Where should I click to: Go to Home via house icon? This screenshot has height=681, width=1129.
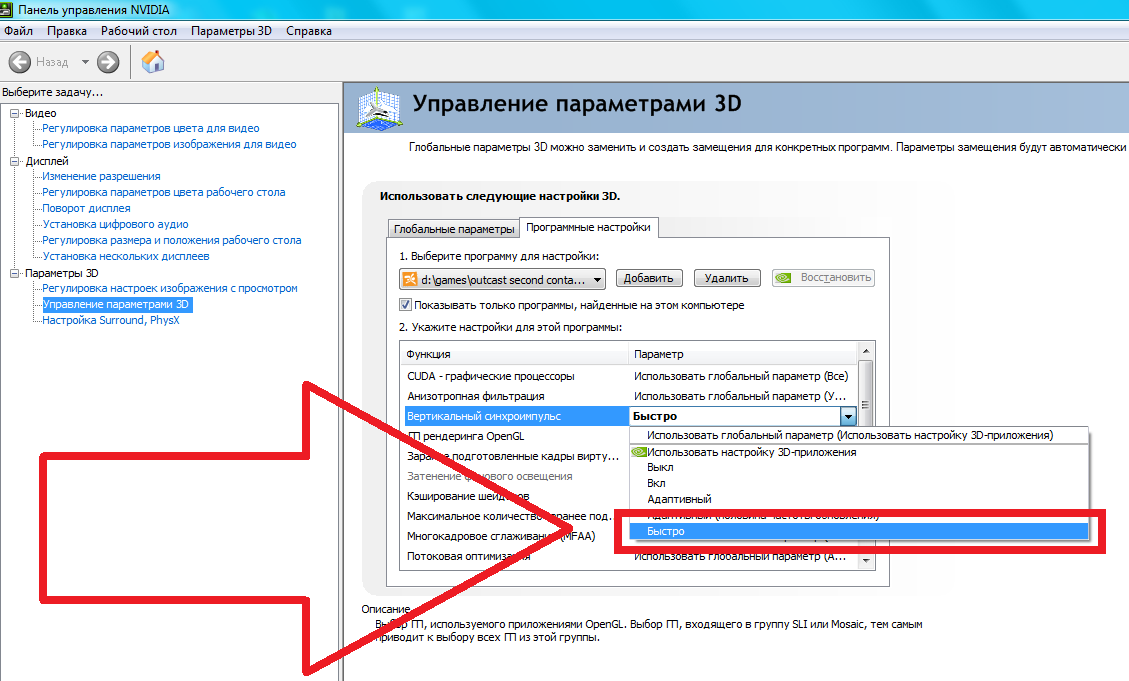pos(153,62)
